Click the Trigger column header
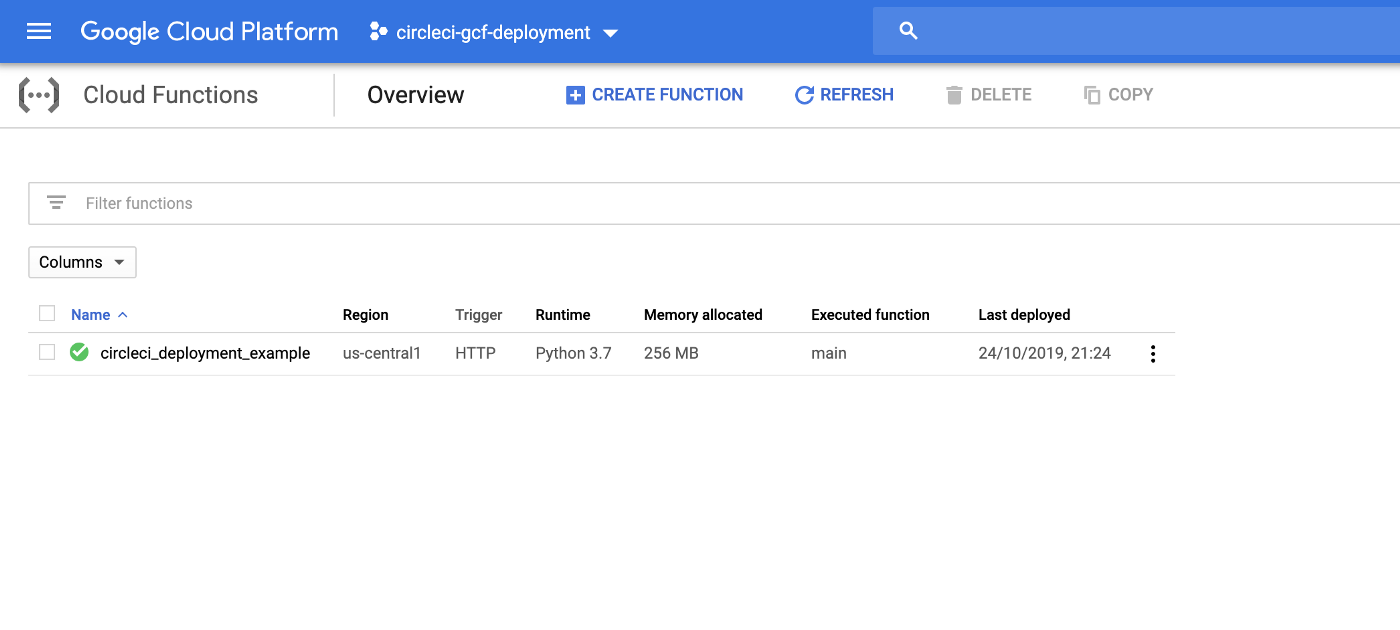This screenshot has height=630, width=1400. coord(479,315)
